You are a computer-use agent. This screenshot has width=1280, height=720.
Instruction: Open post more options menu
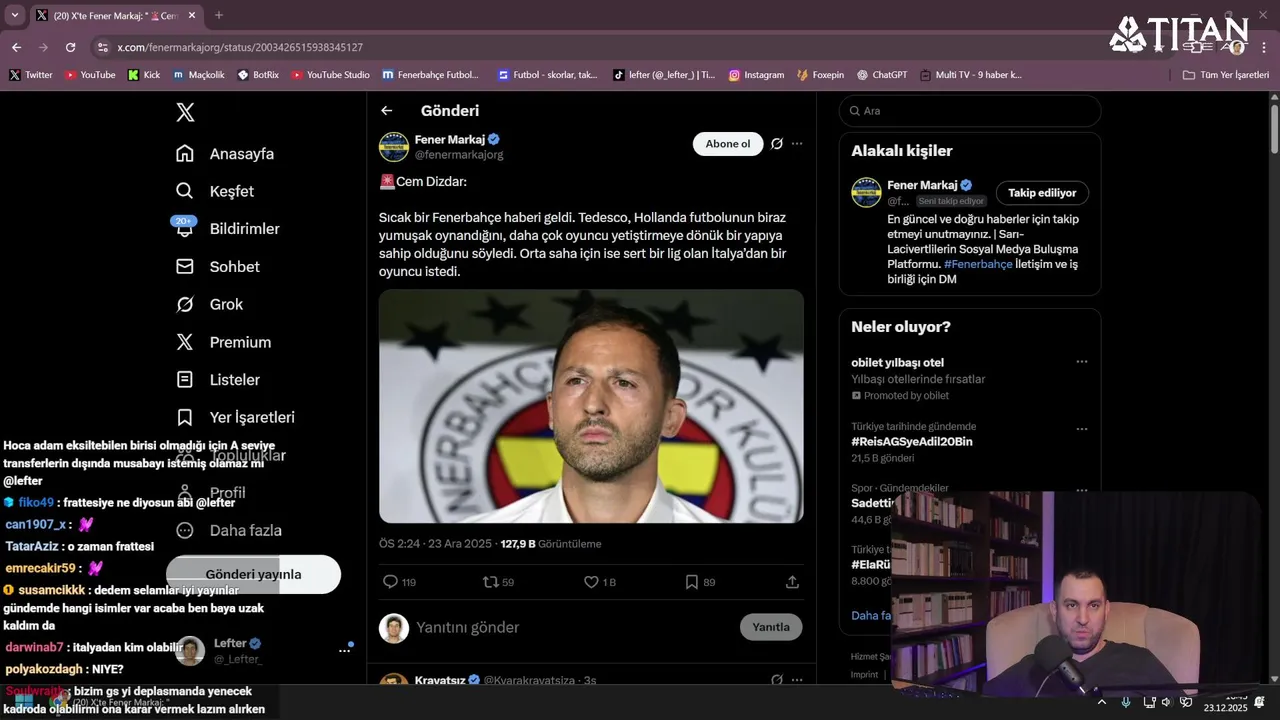point(797,144)
